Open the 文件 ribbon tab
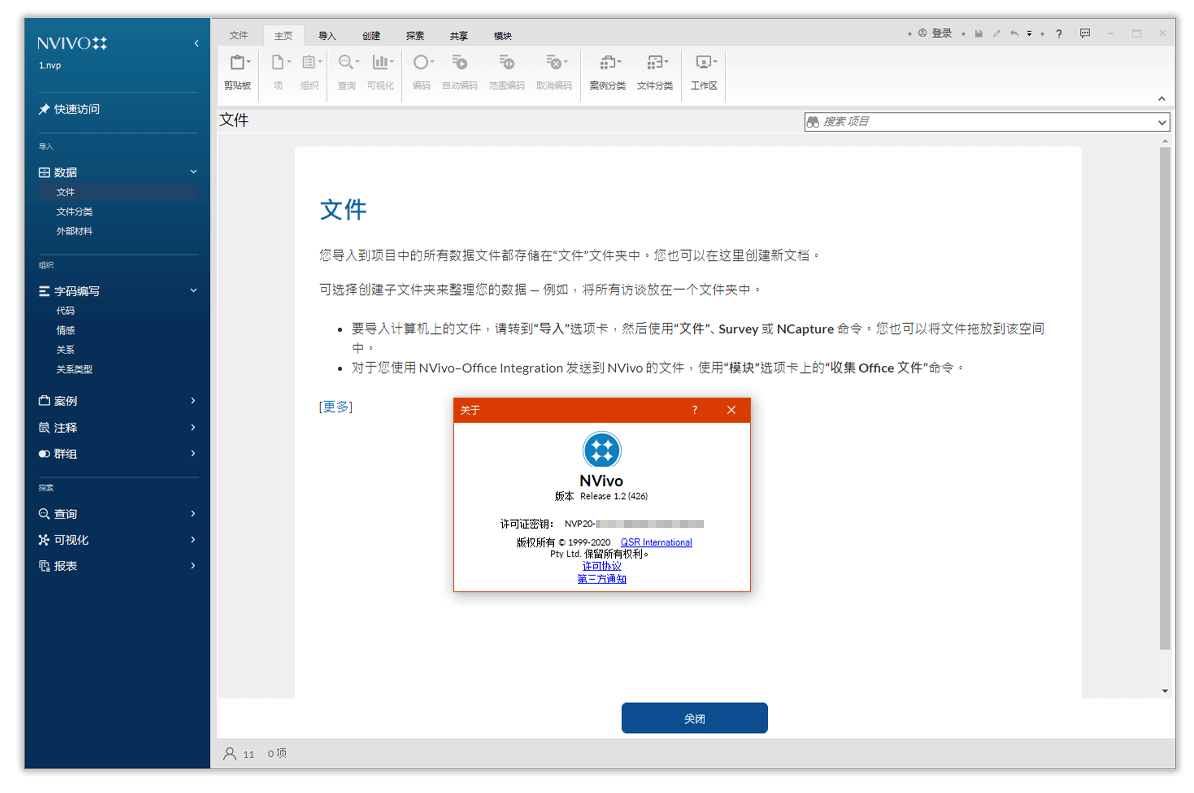 click(239, 35)
